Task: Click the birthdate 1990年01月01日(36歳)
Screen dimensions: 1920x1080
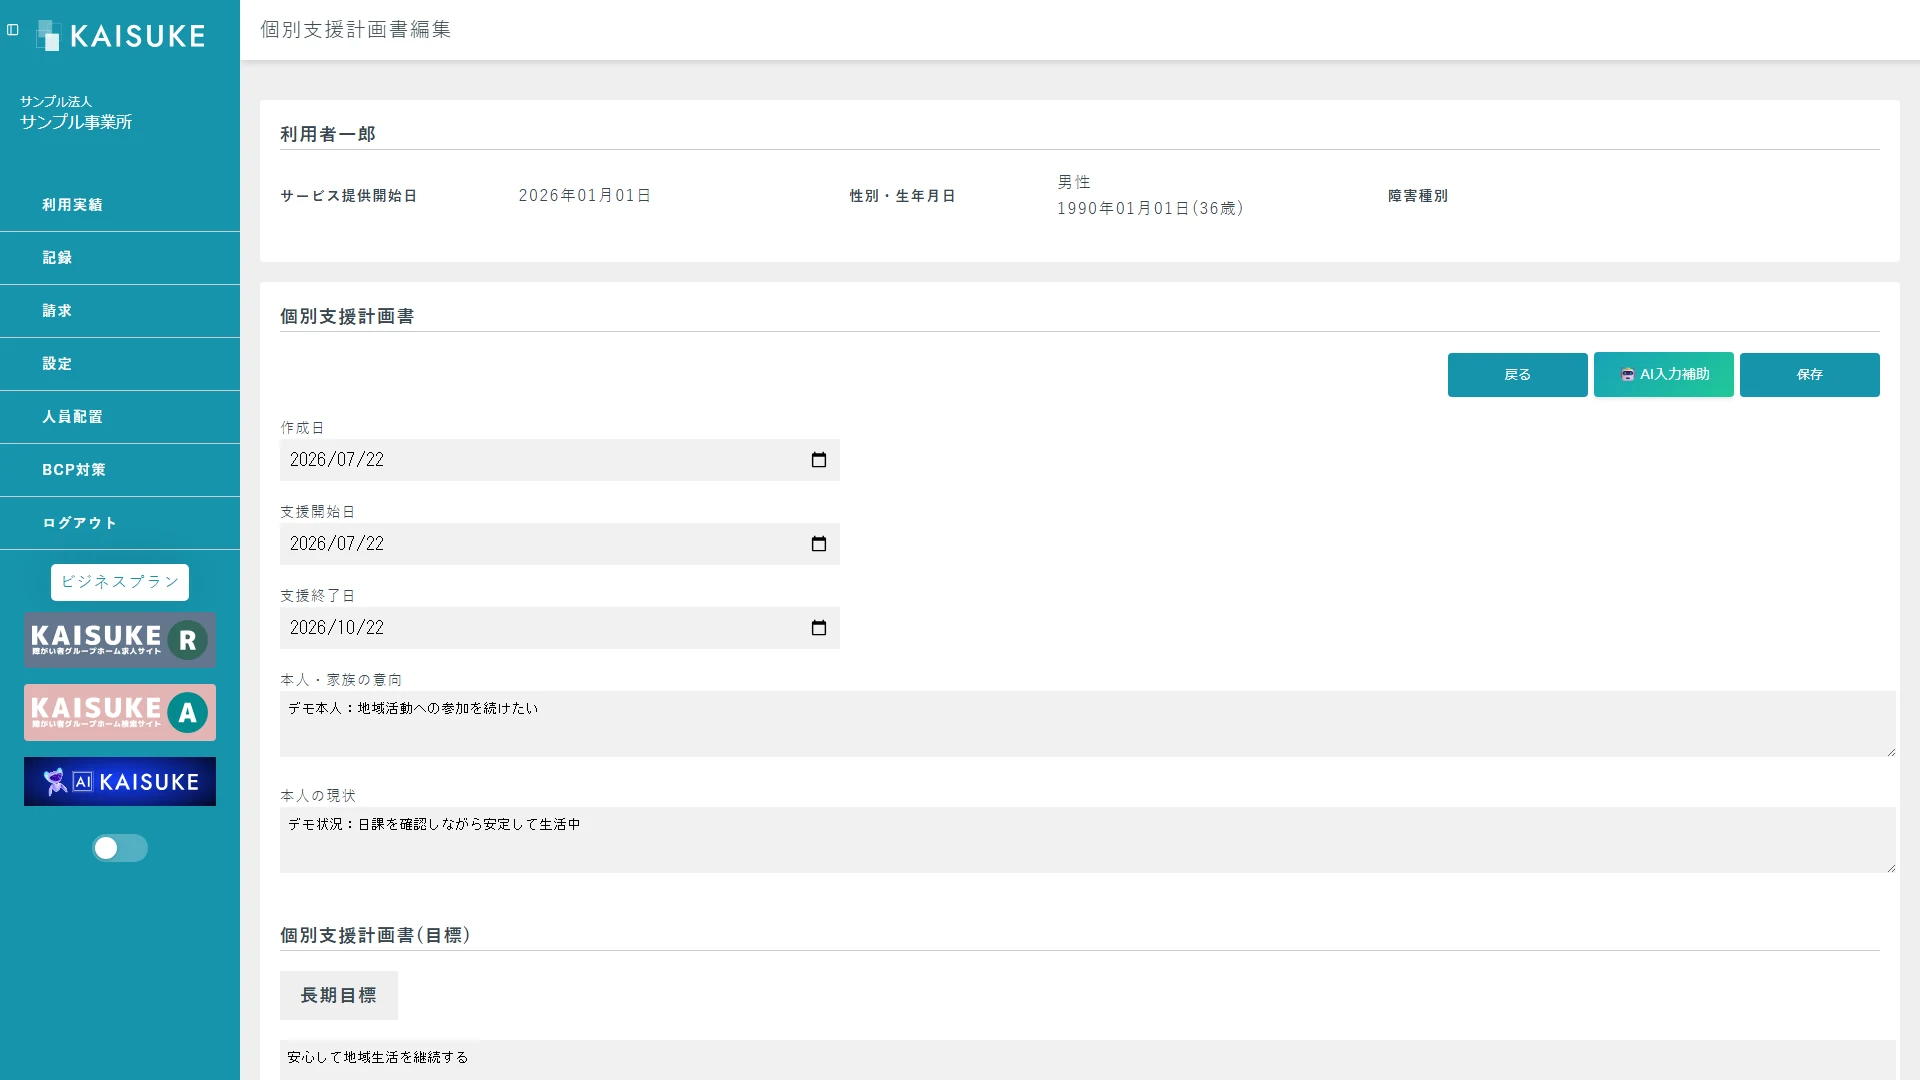Action: pos(1150,209)
